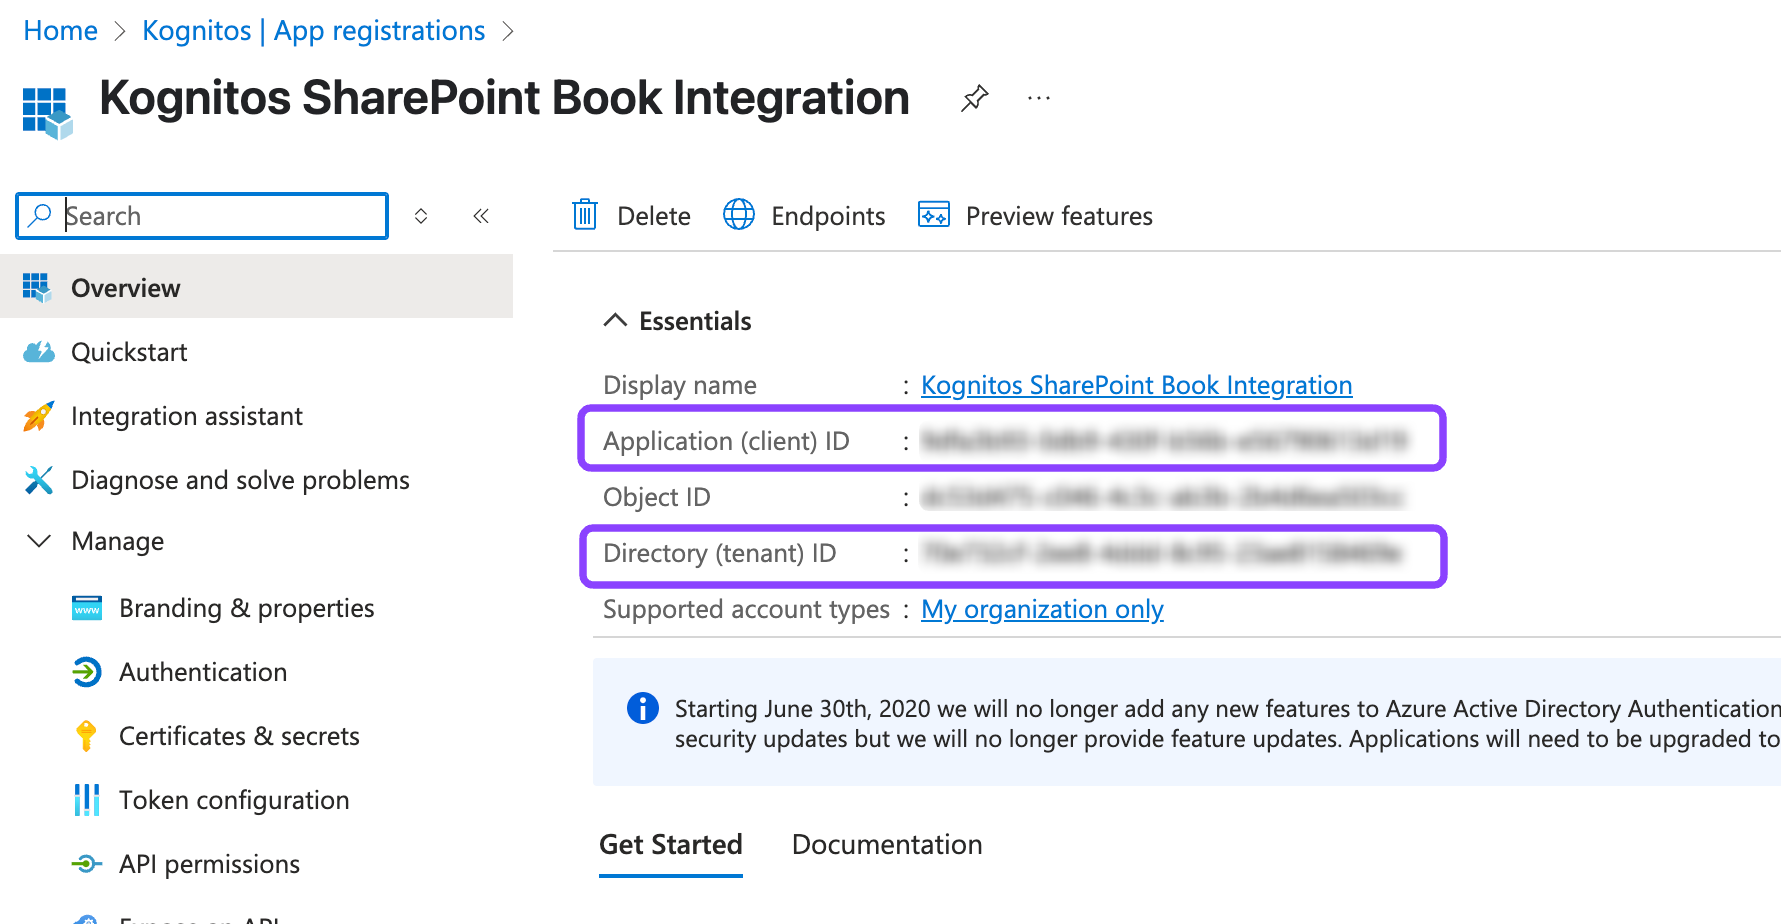The image size is (1781, 924).
Task: Open API permissions from the sidebar
Action: pyautogui.click(x=208, y=864)
